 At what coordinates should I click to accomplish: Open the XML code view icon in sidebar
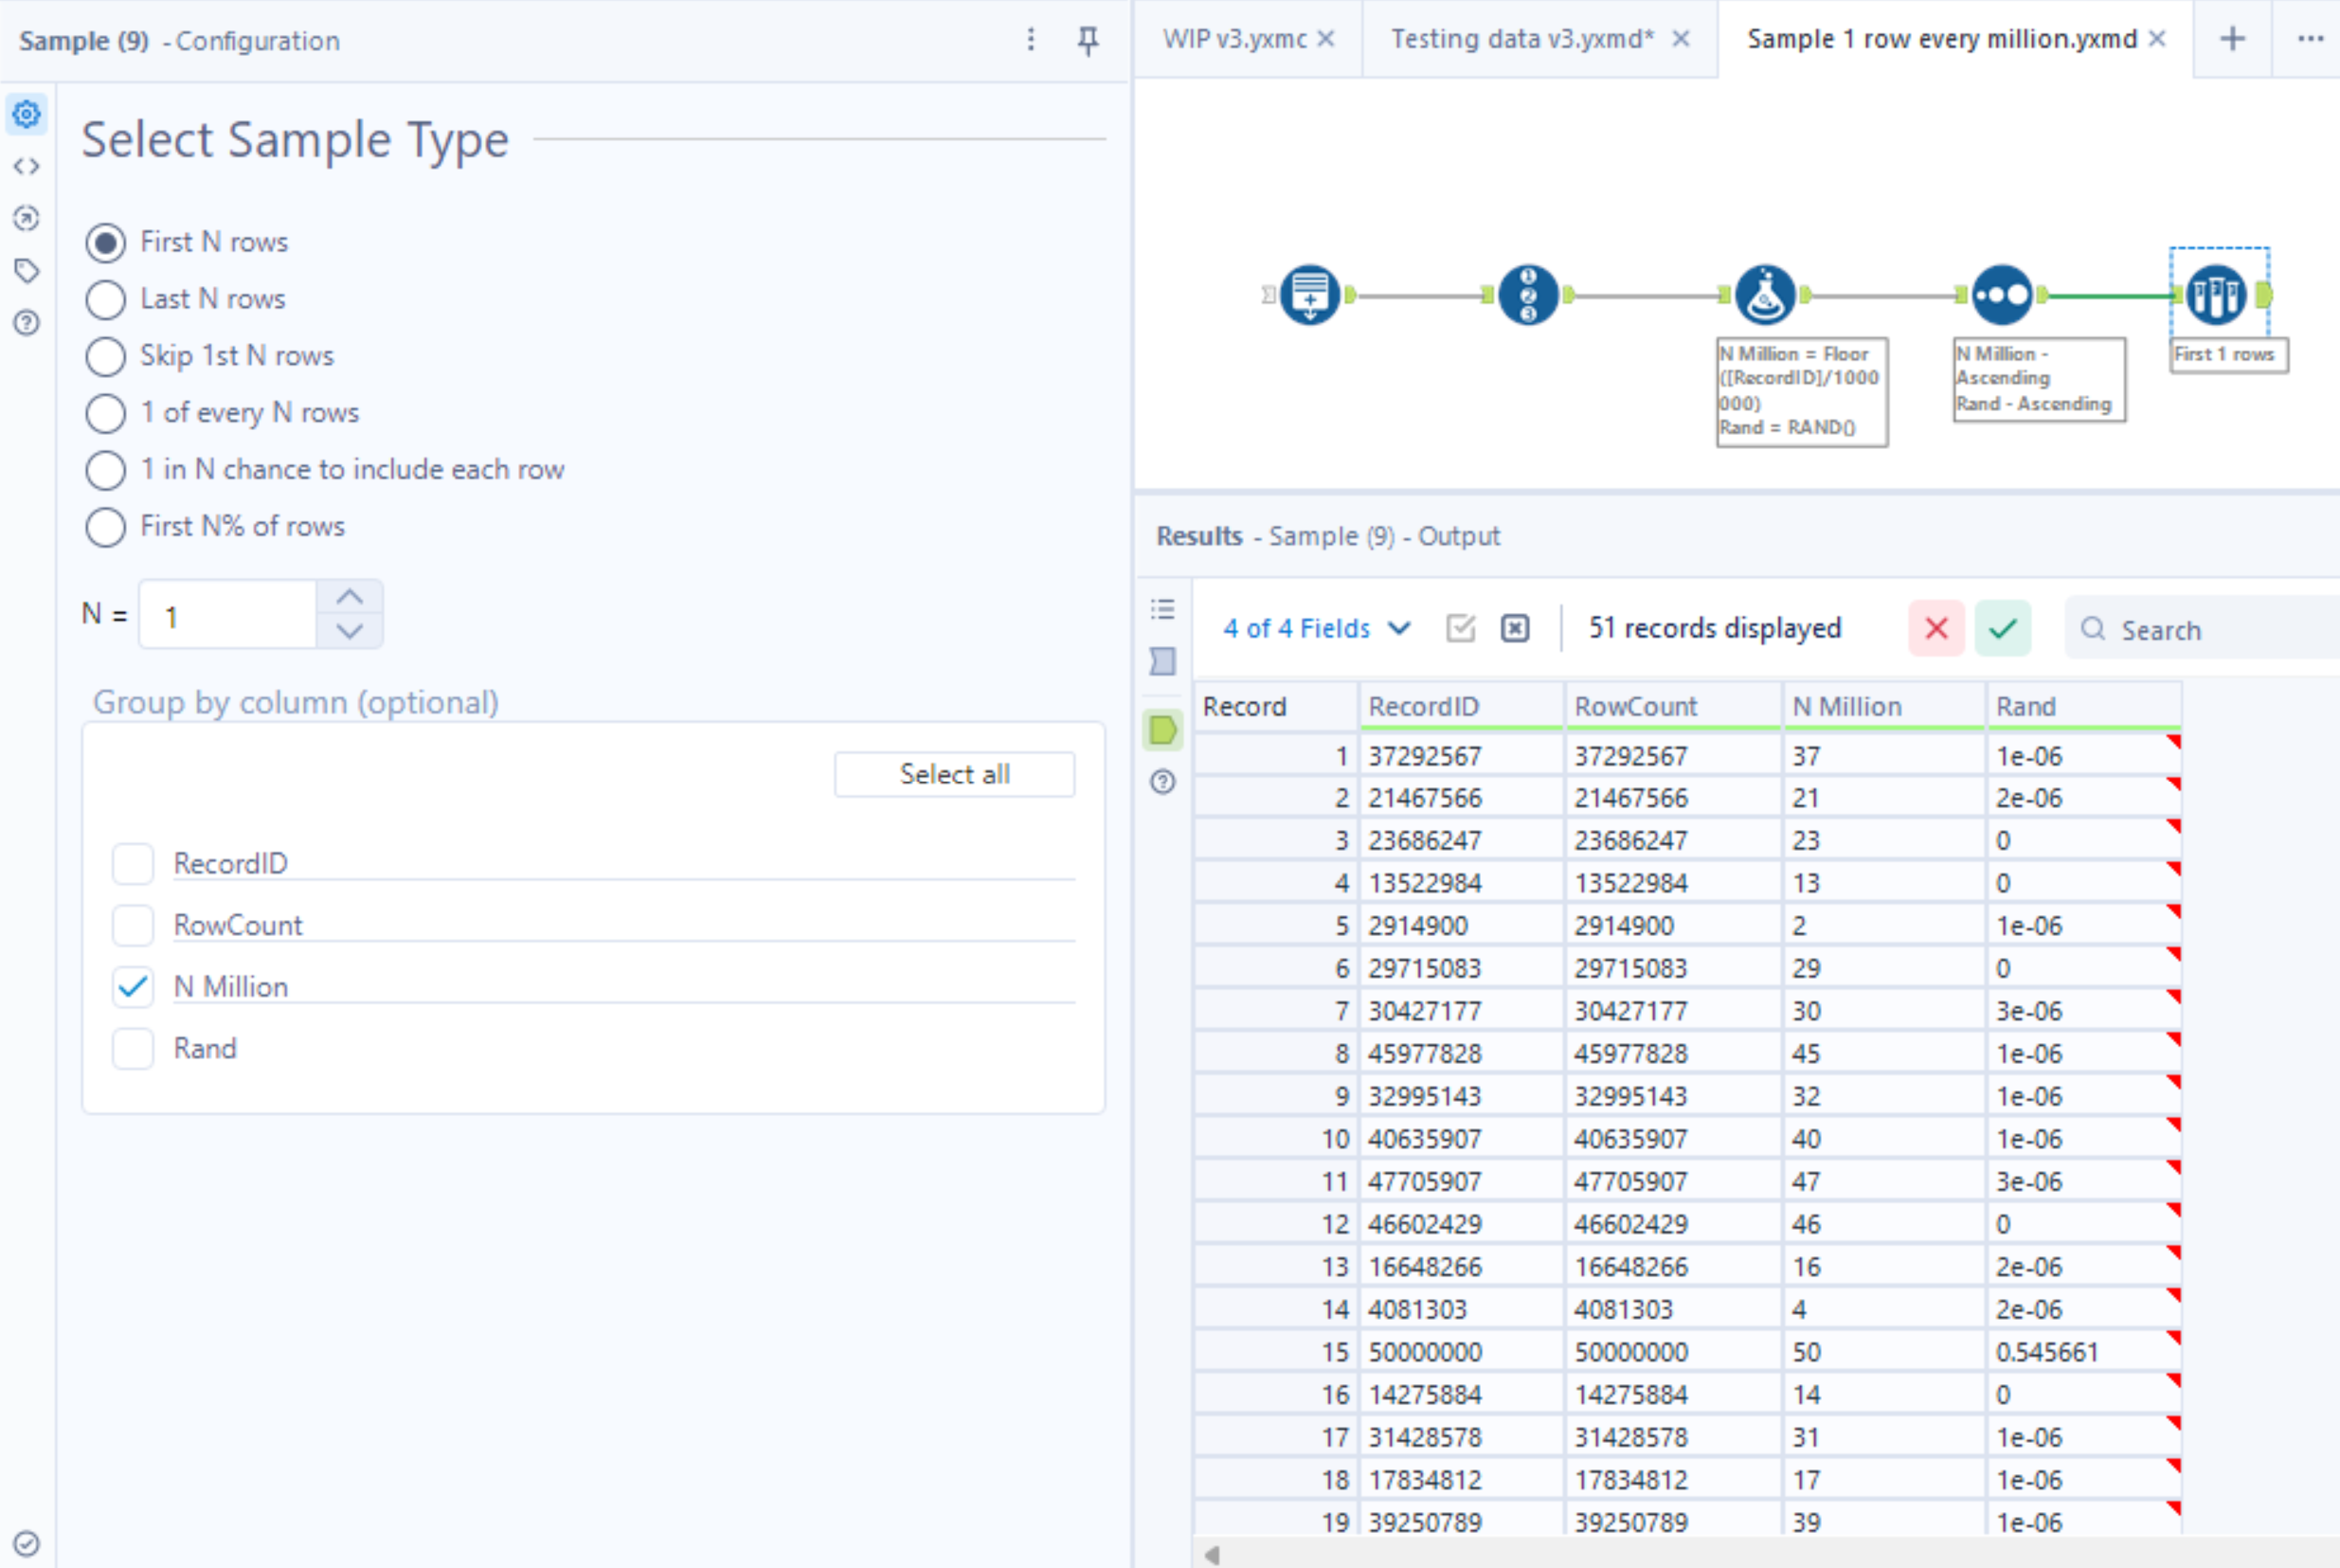(26, 166)
